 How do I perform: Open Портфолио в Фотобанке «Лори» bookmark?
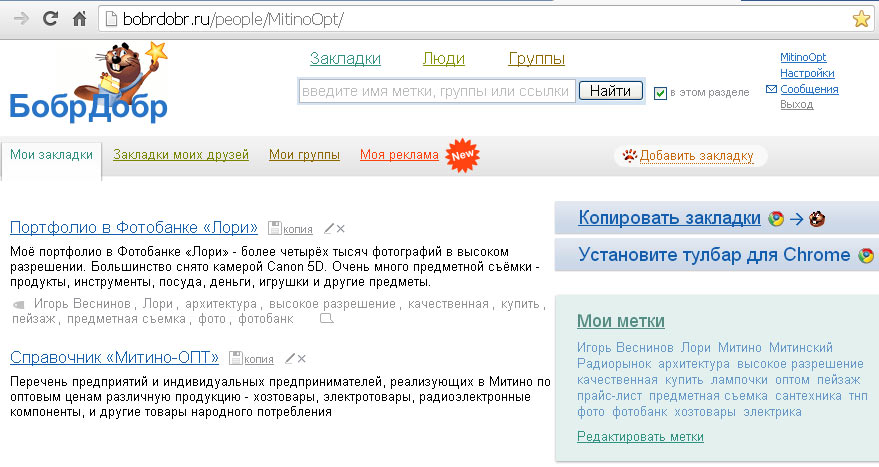click(x=134, y=228)
